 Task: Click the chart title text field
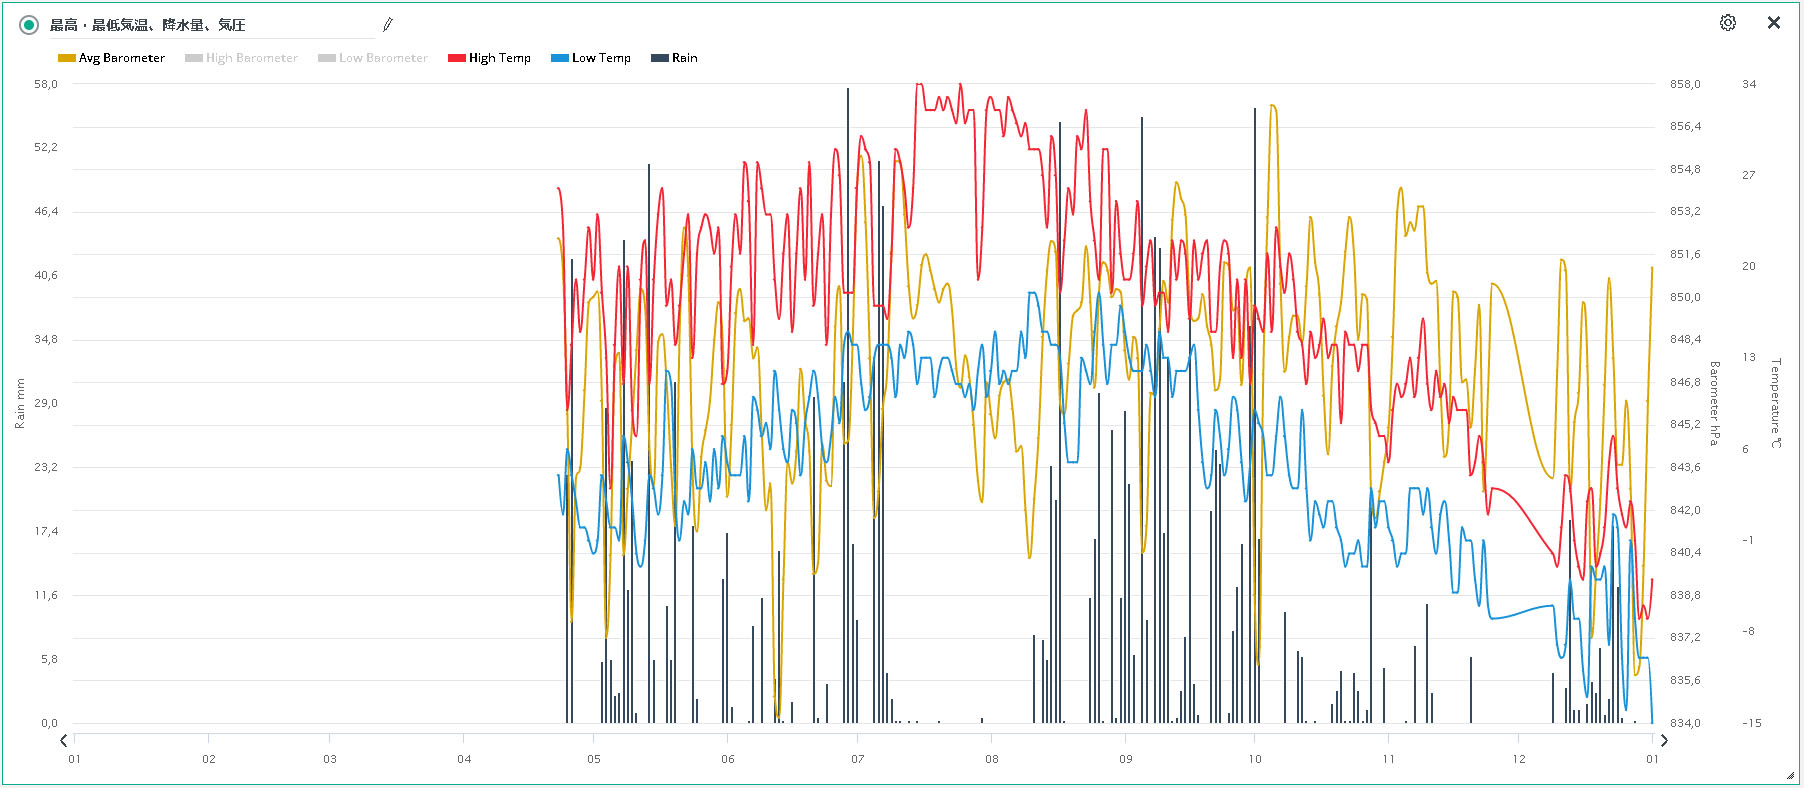[212, 25]
